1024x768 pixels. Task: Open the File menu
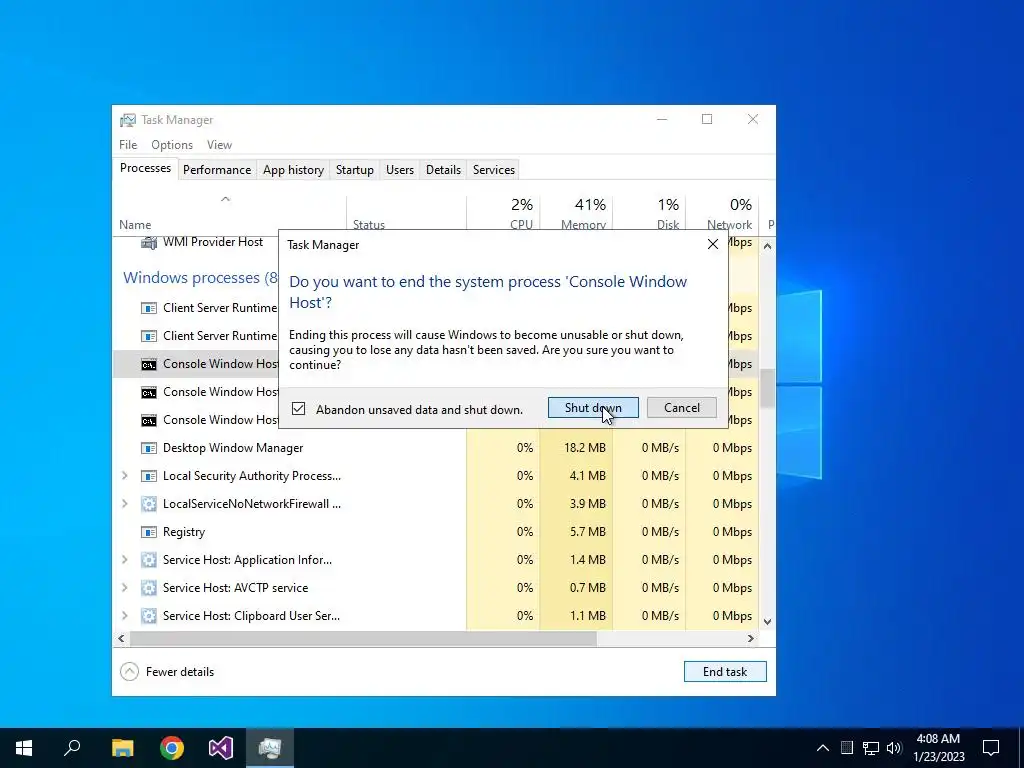coord(128,145)
